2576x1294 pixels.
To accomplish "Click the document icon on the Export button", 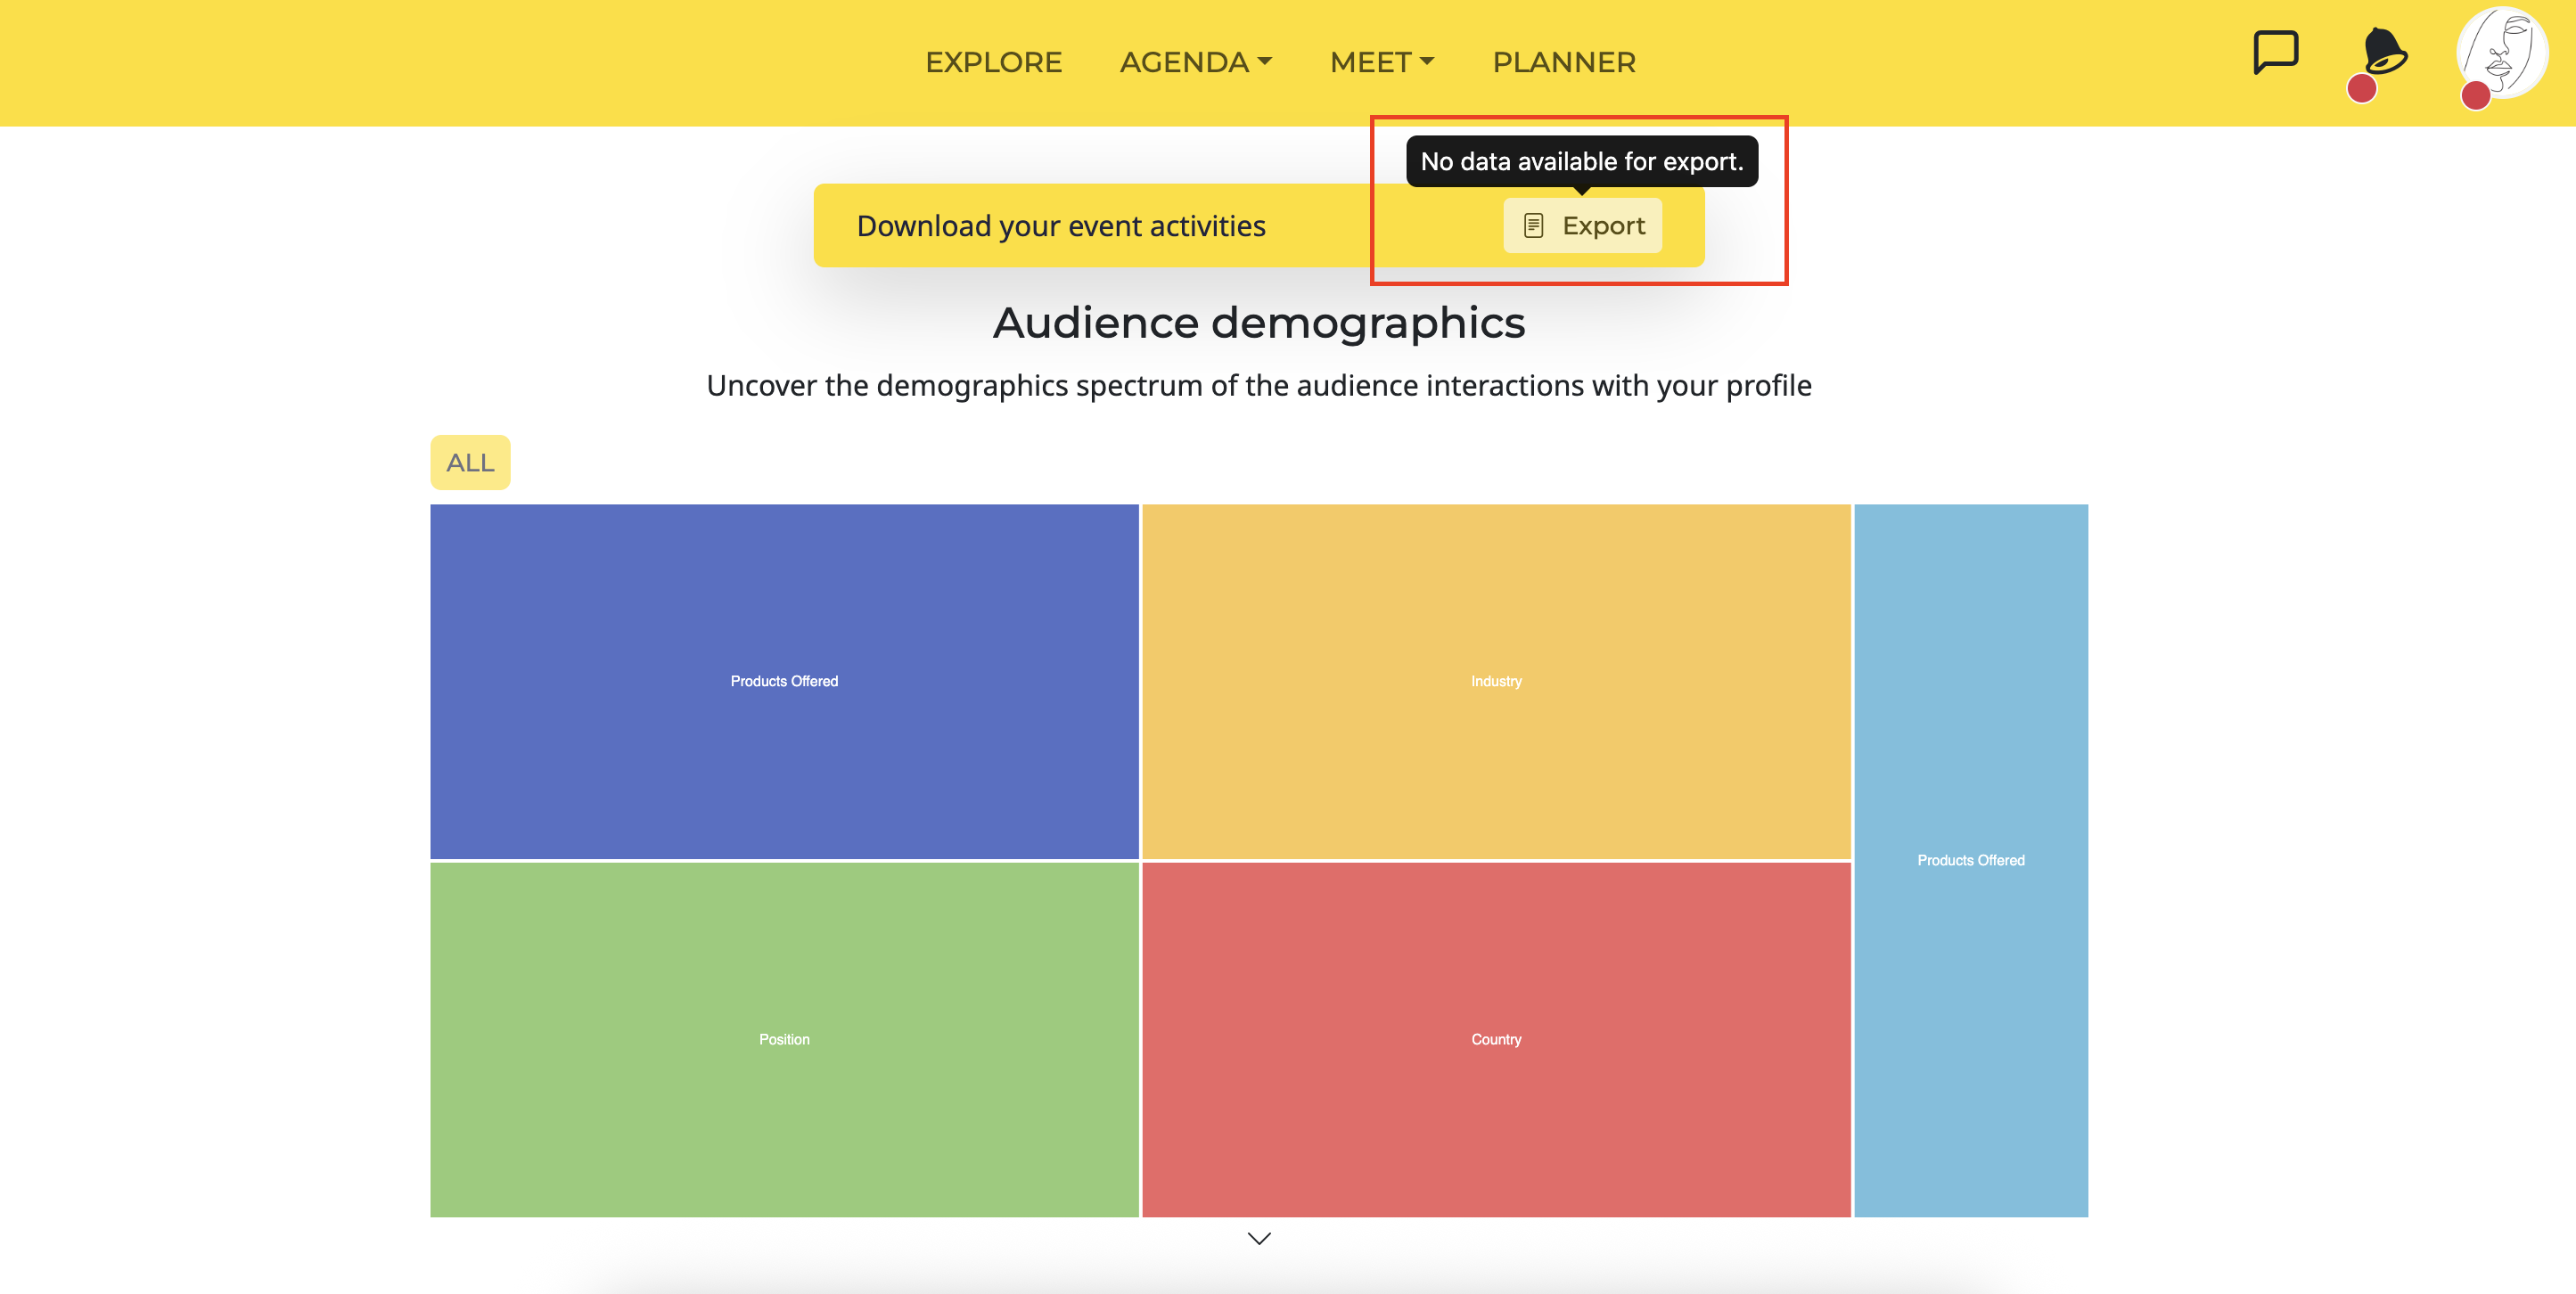I will (1533, 226).
